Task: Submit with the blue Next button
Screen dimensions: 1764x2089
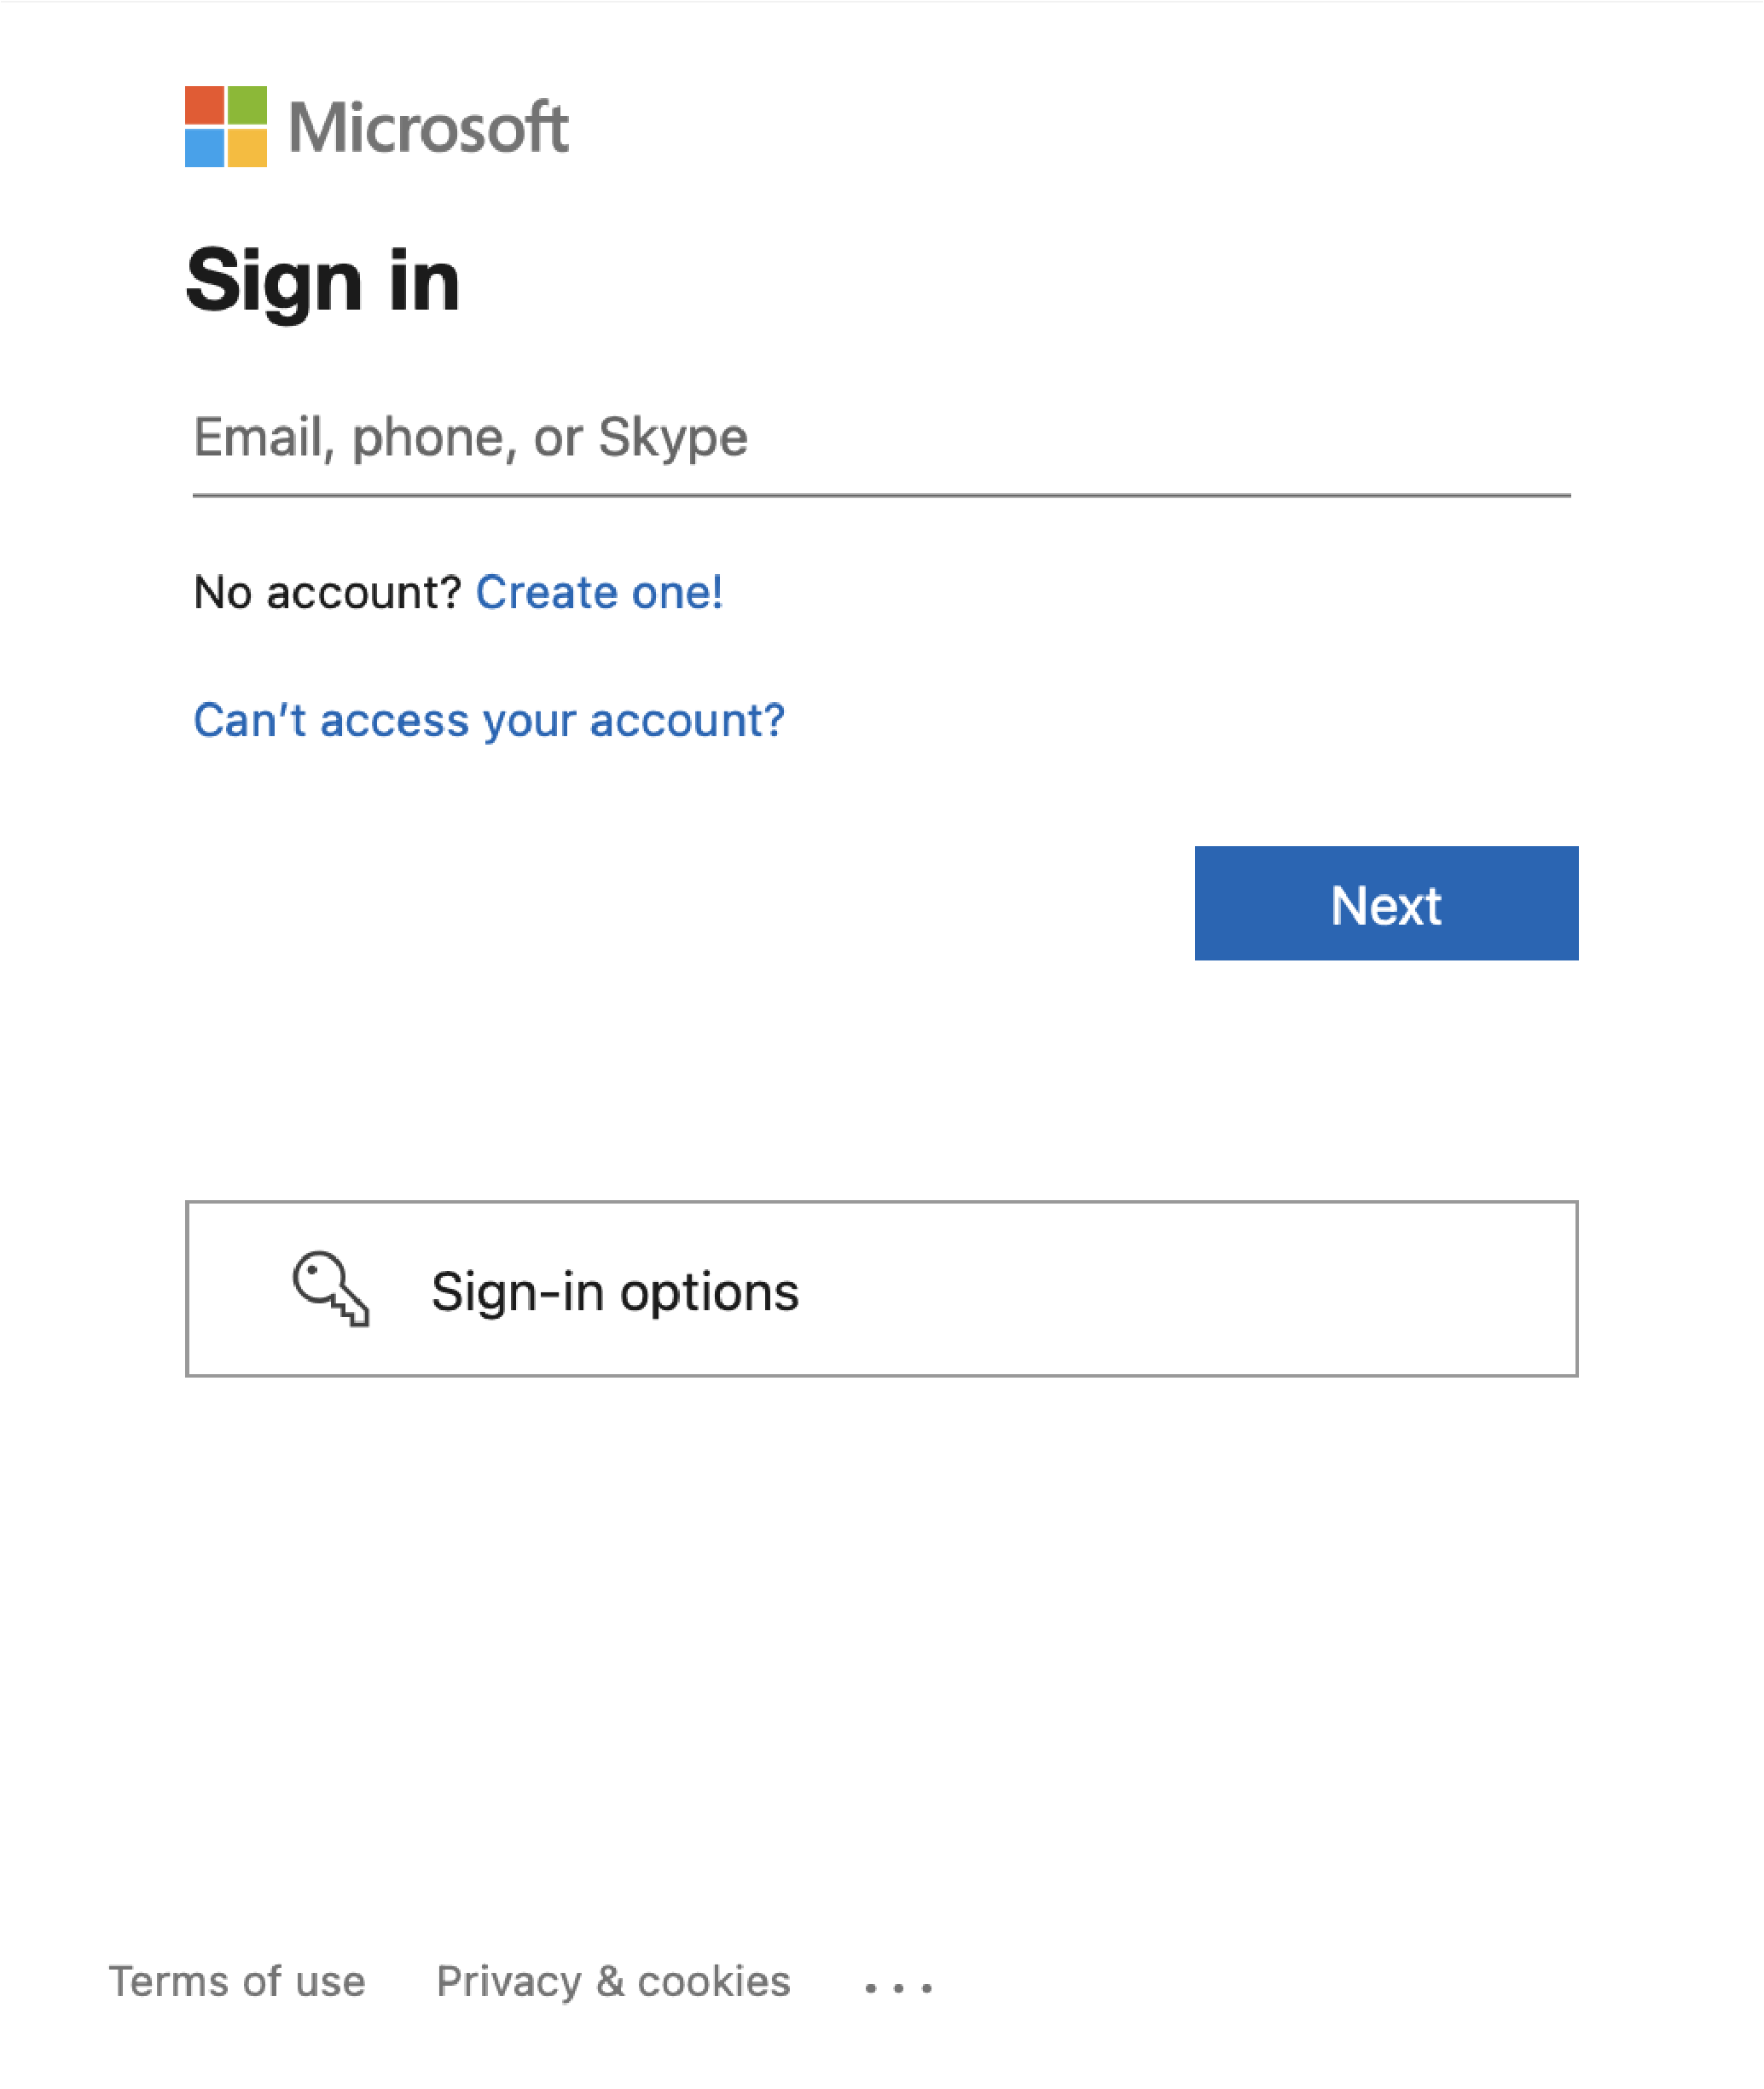Action: click(x=1386, y=903)
